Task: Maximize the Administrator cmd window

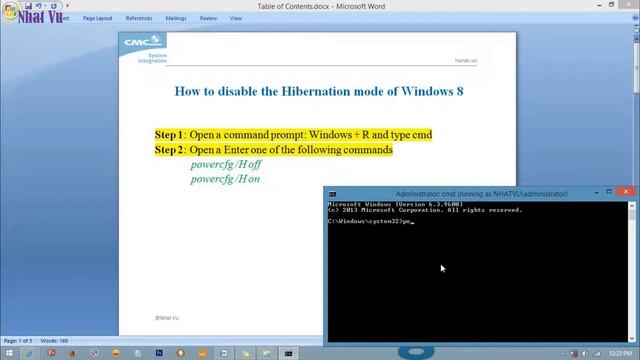Action: point(609,192)
